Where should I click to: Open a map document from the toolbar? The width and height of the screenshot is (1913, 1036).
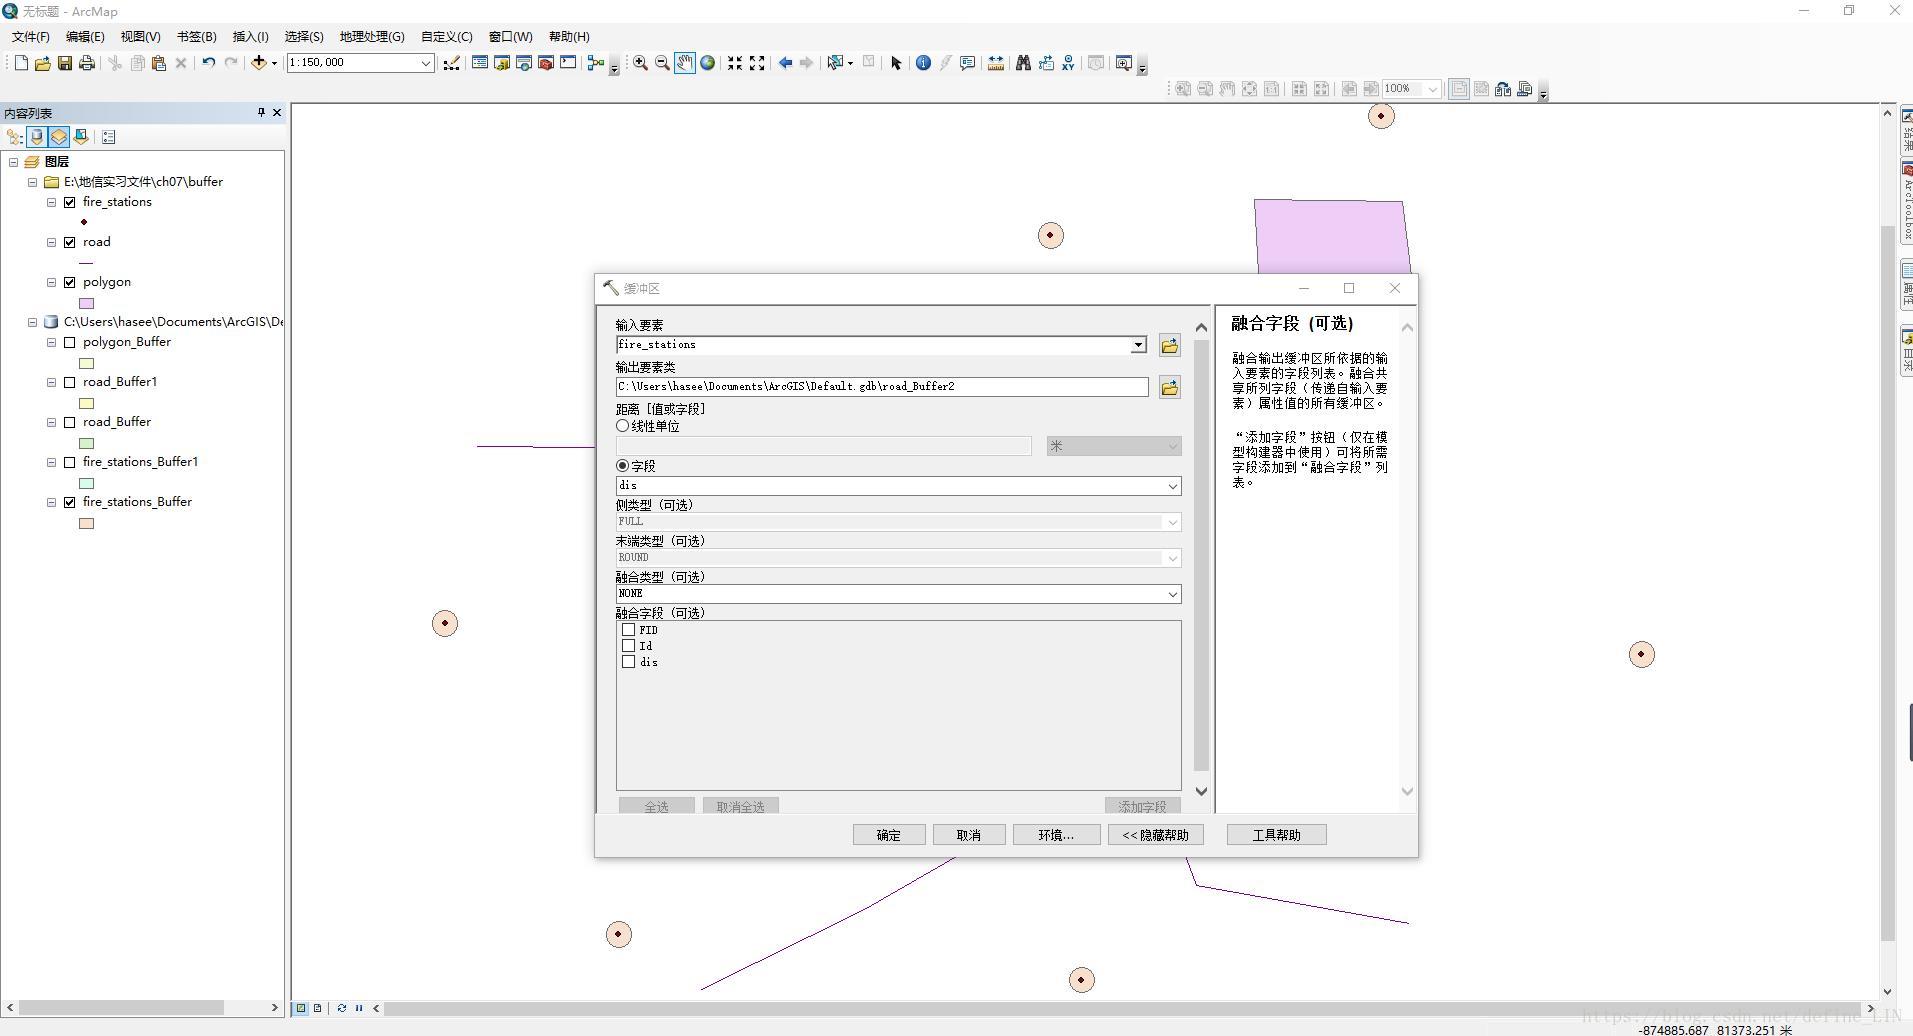pyautogui.click(x=42, y=63)
